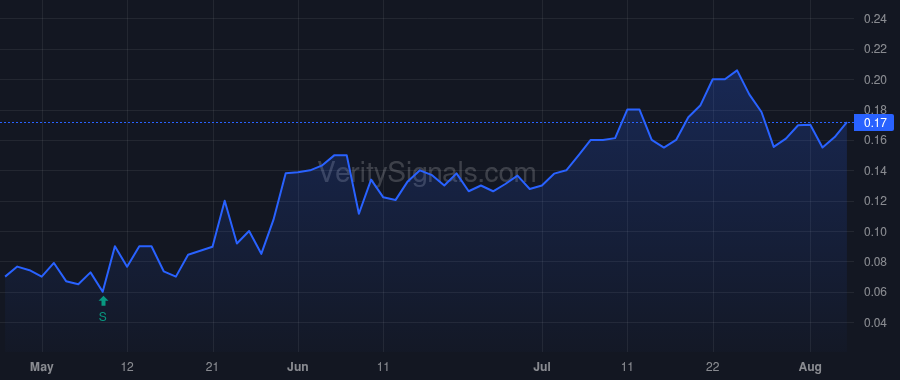
Task: Click the Jul date axis label
Action: (542, 367)
